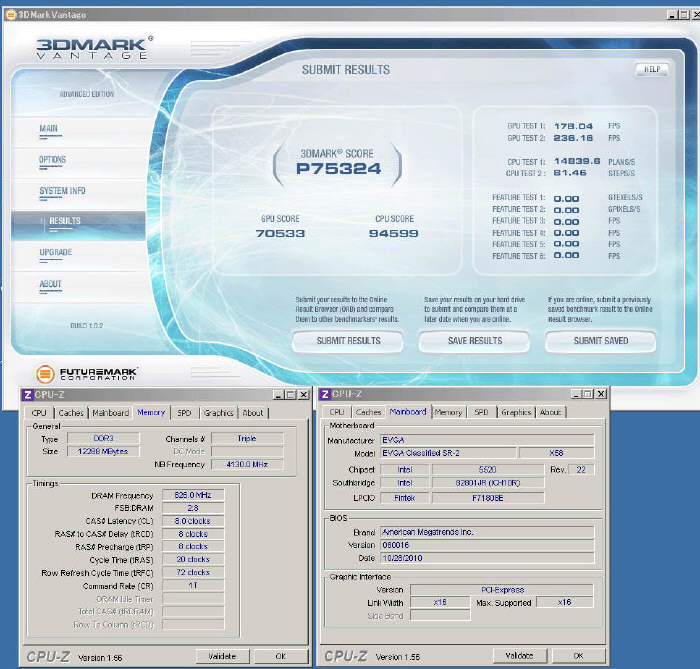Image resolution: width=700 pixels, height=669 pixels.
Task: Click the memory Type field DDR3
Action: tap(103, 438)
